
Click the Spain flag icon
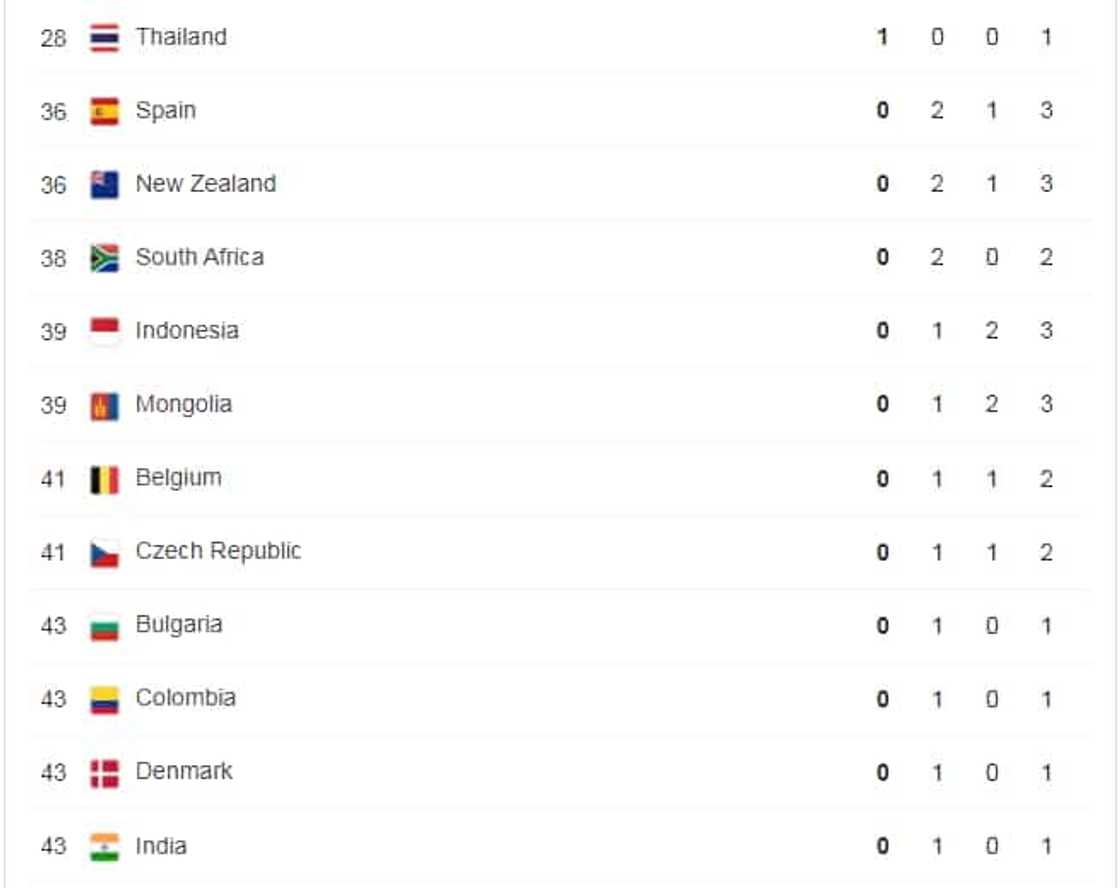point(104,111)
